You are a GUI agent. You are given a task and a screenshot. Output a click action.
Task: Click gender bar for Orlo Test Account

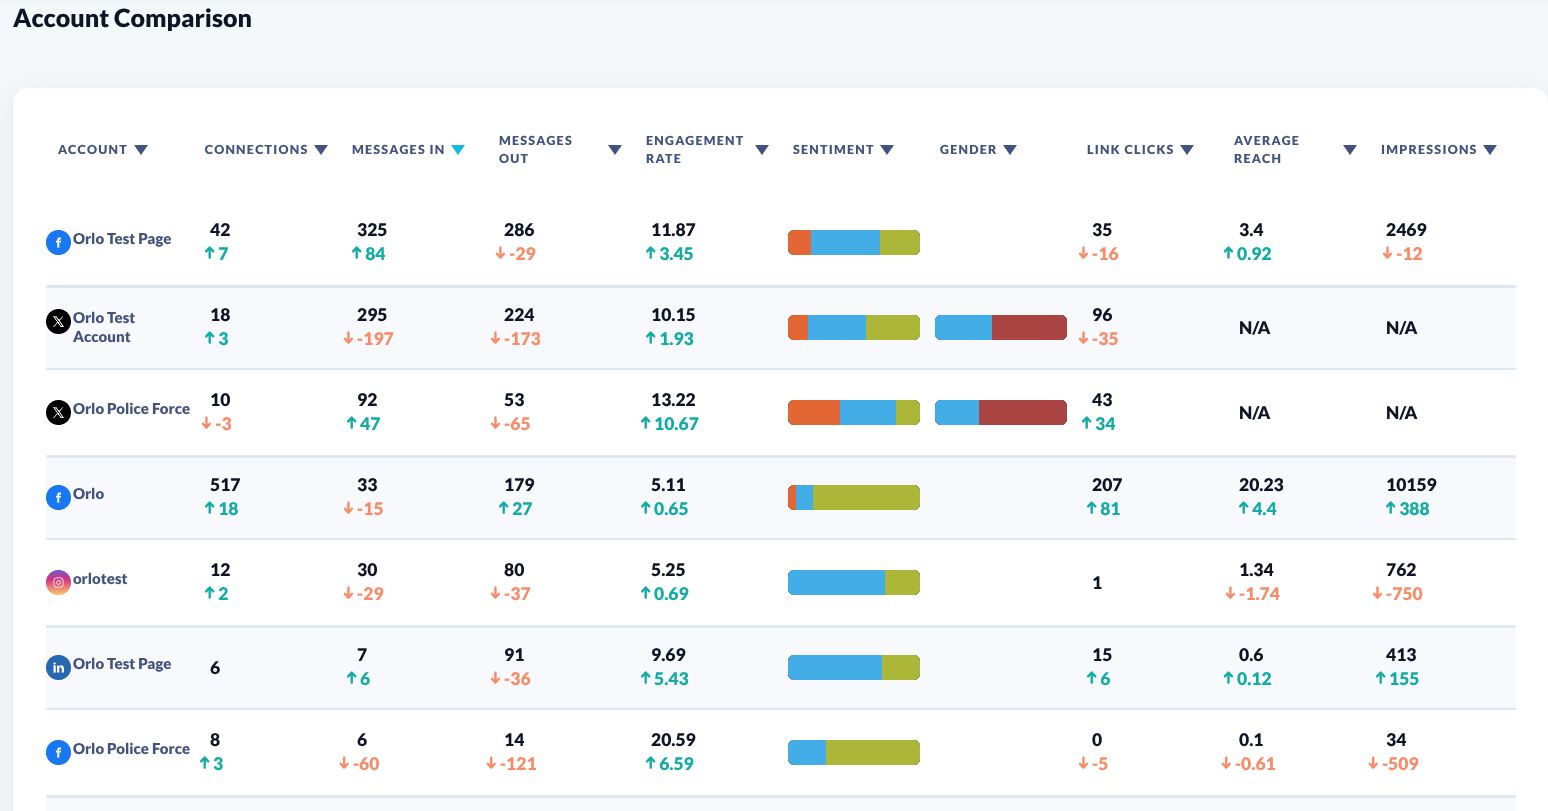(1000, 327)
